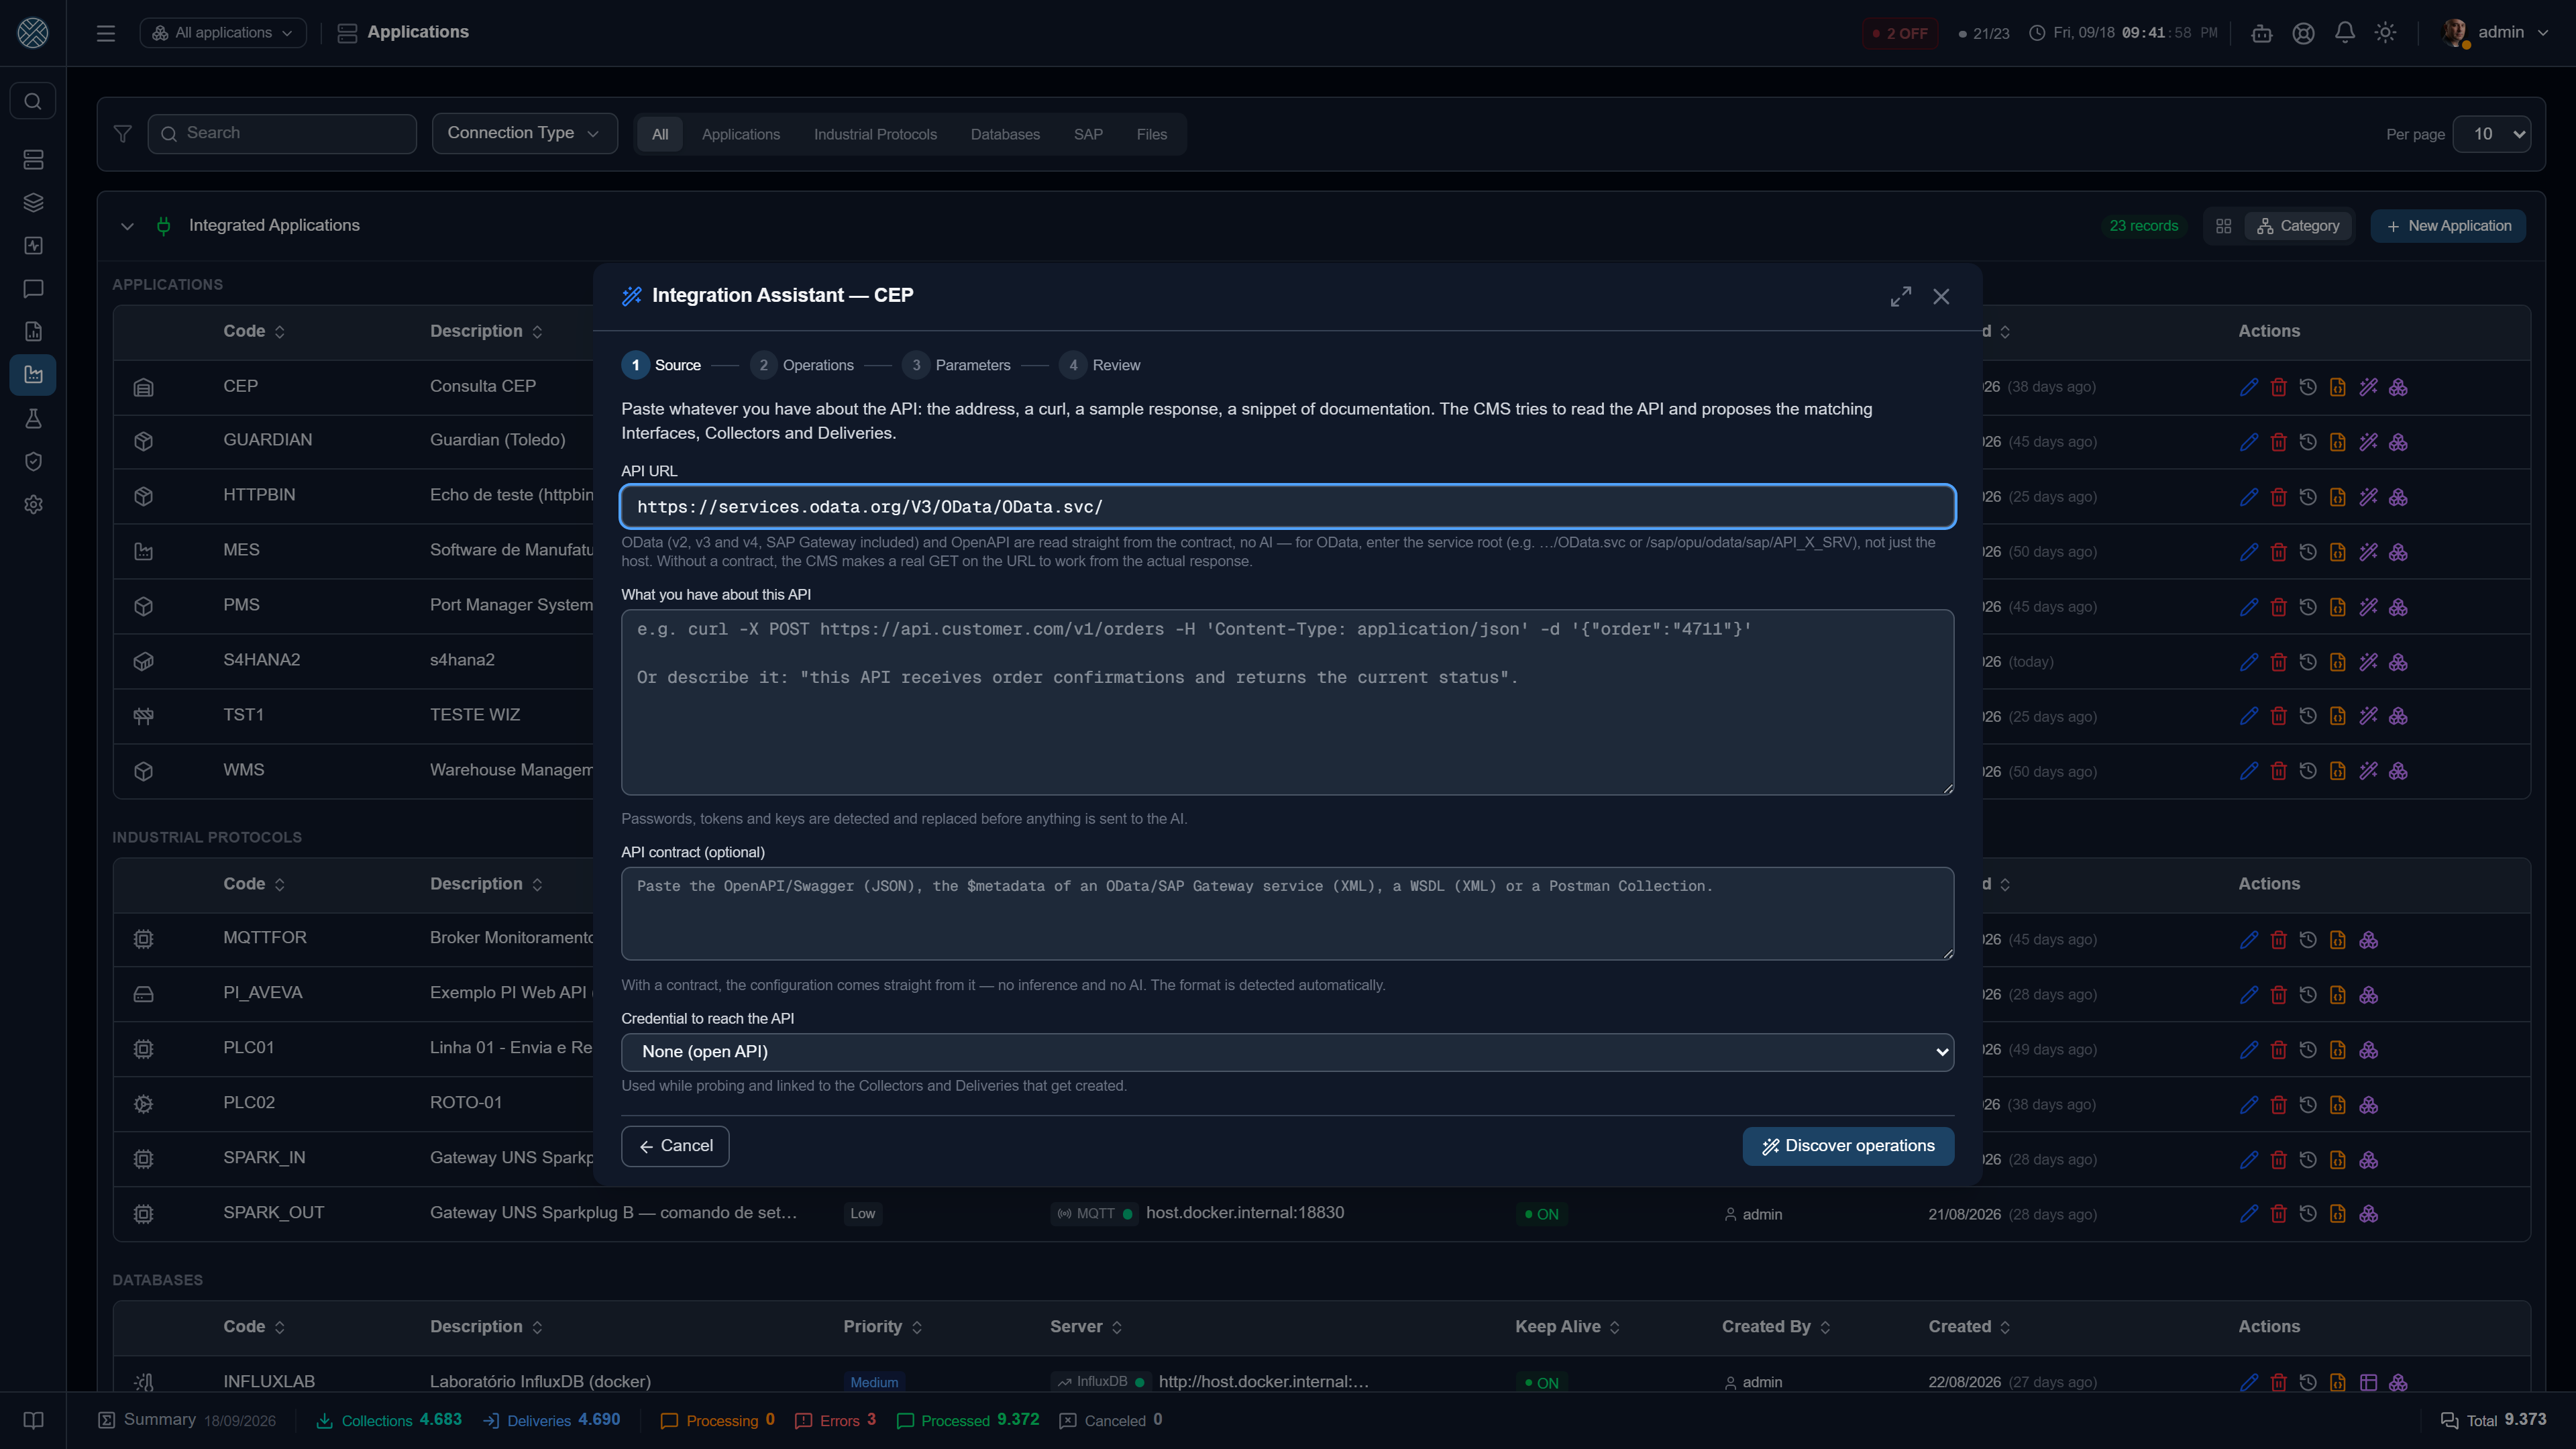Edit the MQTTFOR row with the pencil
Screen dimensions: 2576x1449
tap(2248, 940)
